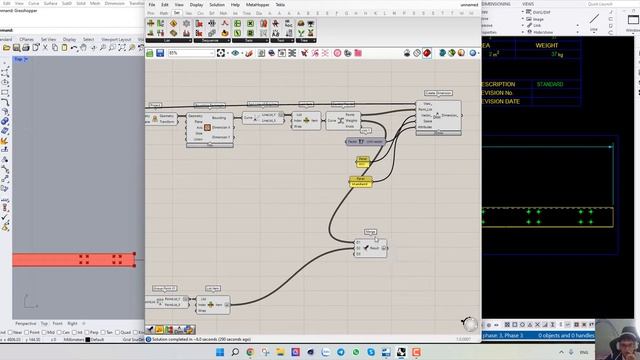Disable preview using the no-preview icon
The image size is (640, 360).
(407, 53)
